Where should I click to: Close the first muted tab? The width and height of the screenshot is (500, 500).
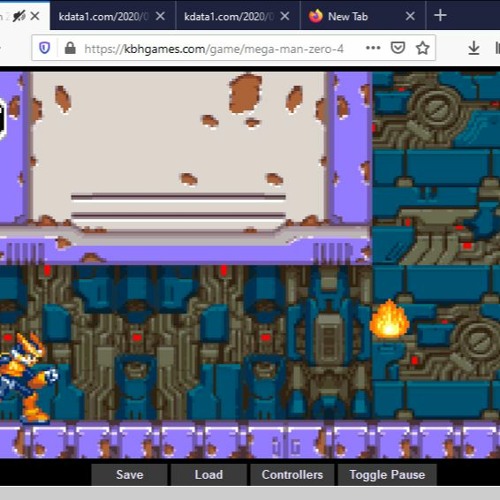coord(35,16)
